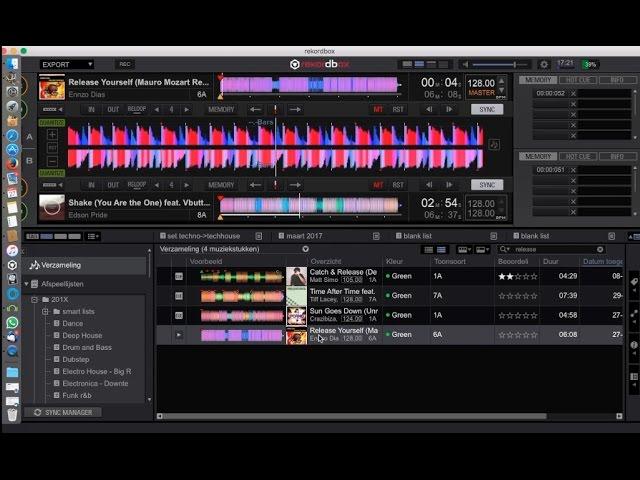640x480 pixels.
Task: Reset tempo with RST next to deck B MT
Action: 398,185
